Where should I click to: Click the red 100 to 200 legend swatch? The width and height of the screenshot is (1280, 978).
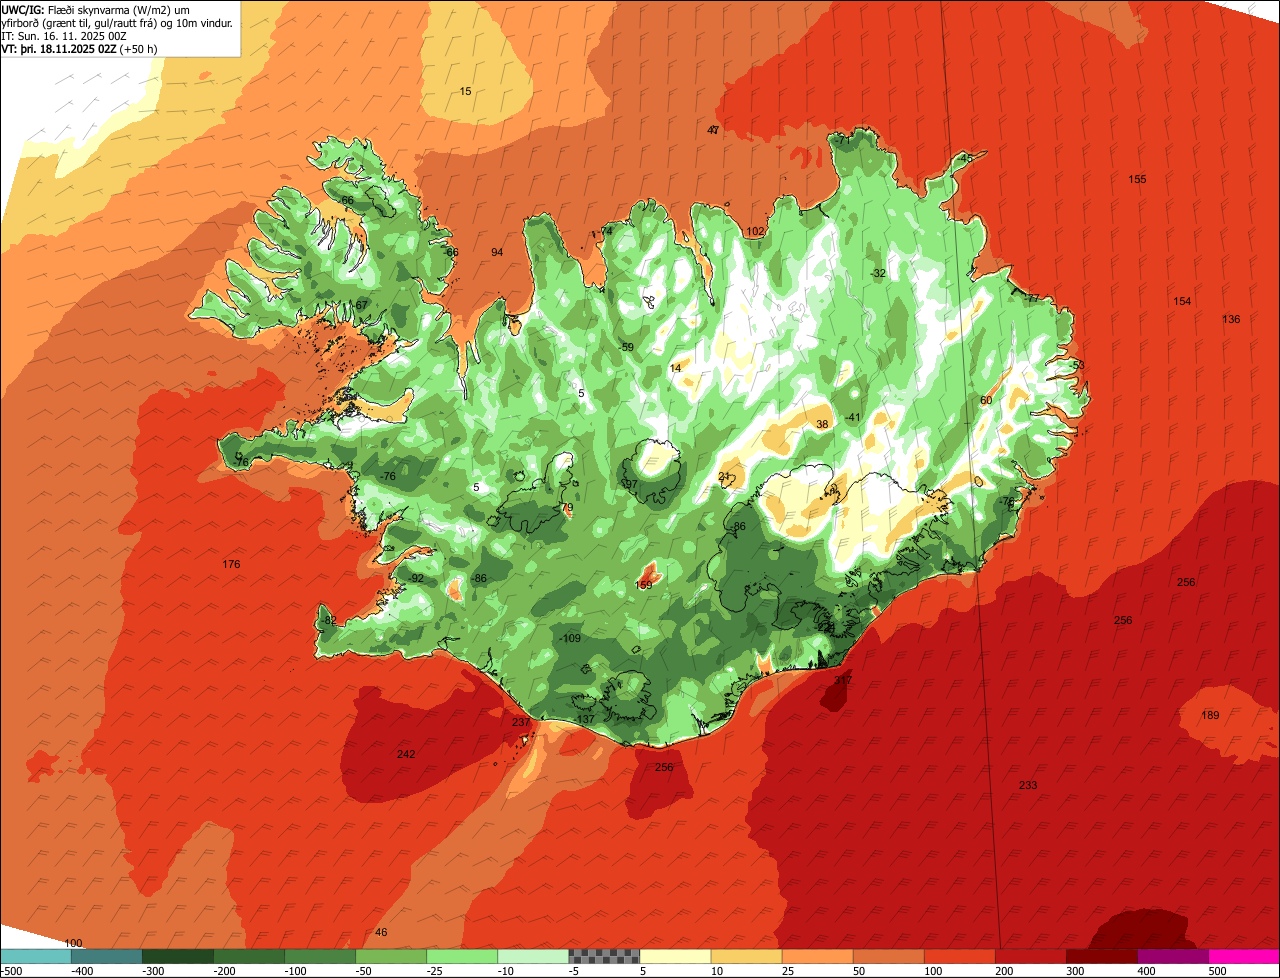(959, 956)
